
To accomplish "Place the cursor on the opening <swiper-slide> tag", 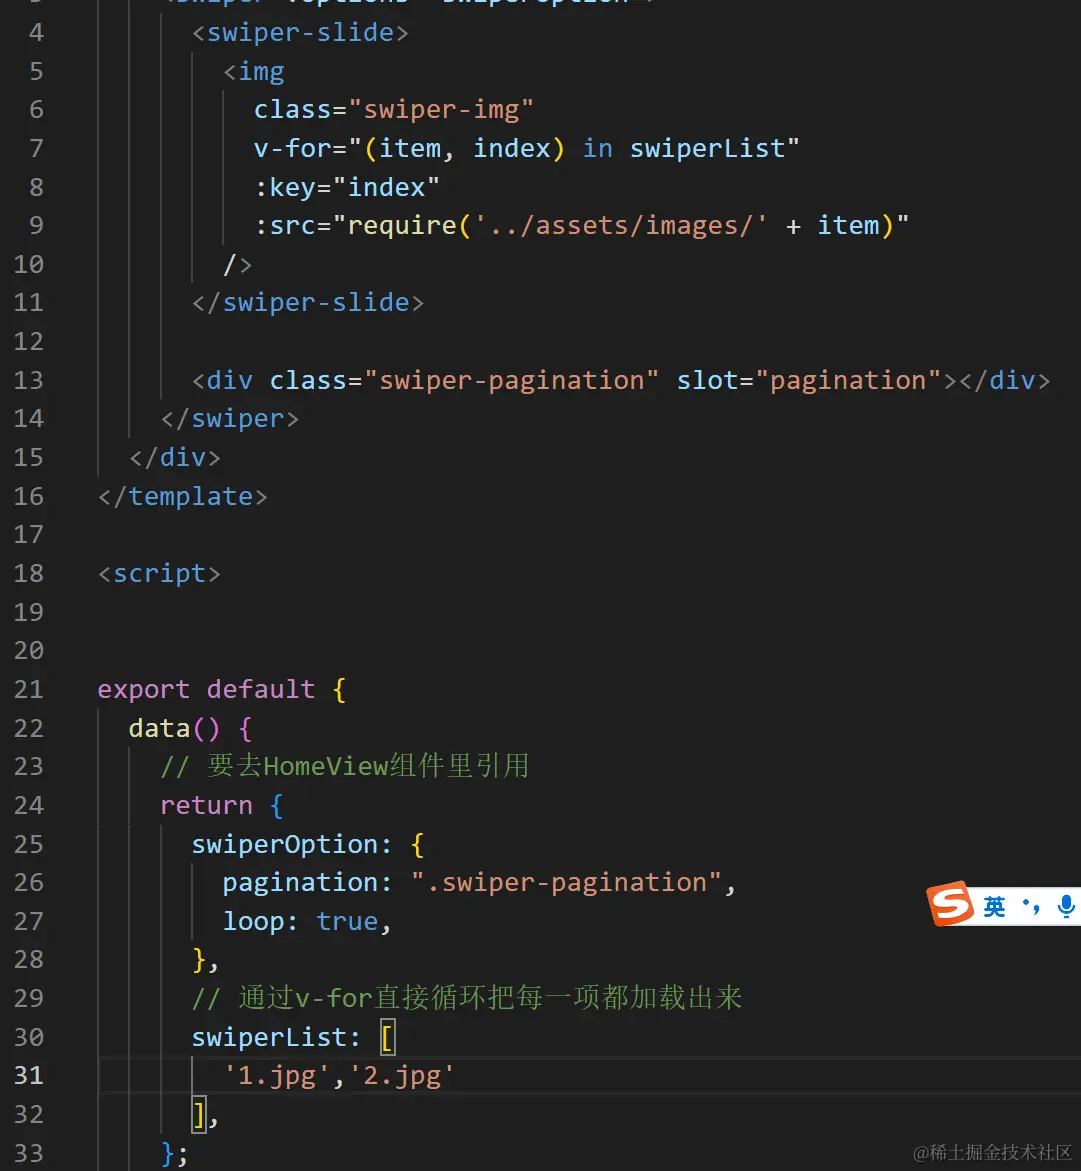I will point(300,33).
